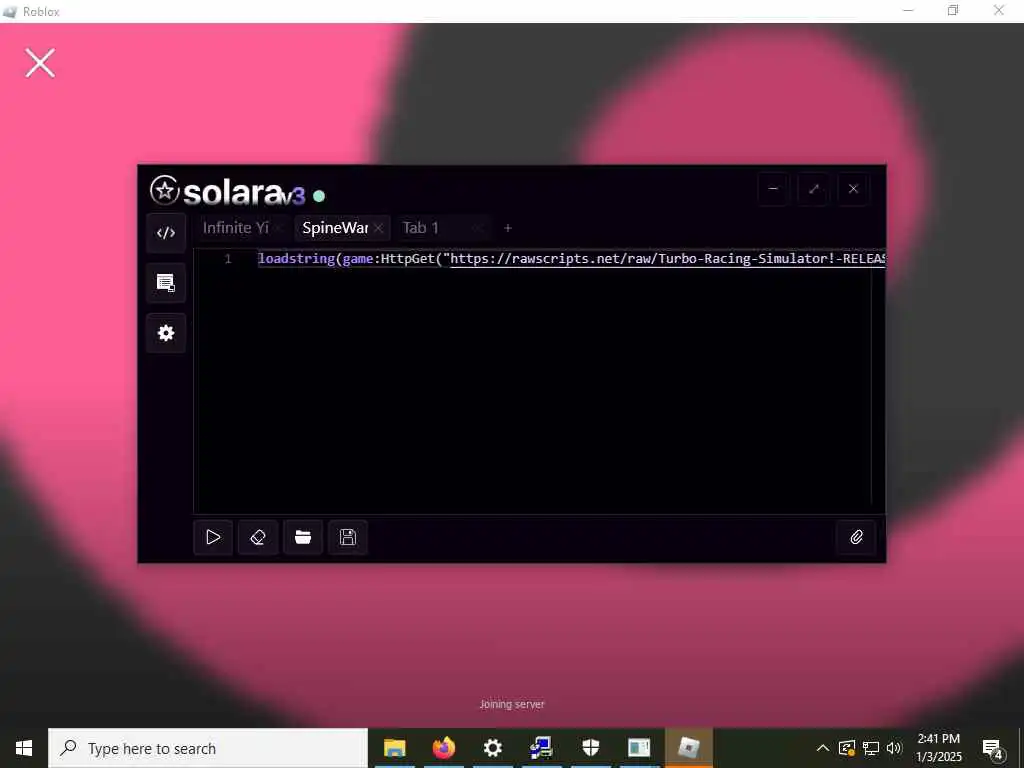Click the taskbar clock showing 2:41 PM

938,748
